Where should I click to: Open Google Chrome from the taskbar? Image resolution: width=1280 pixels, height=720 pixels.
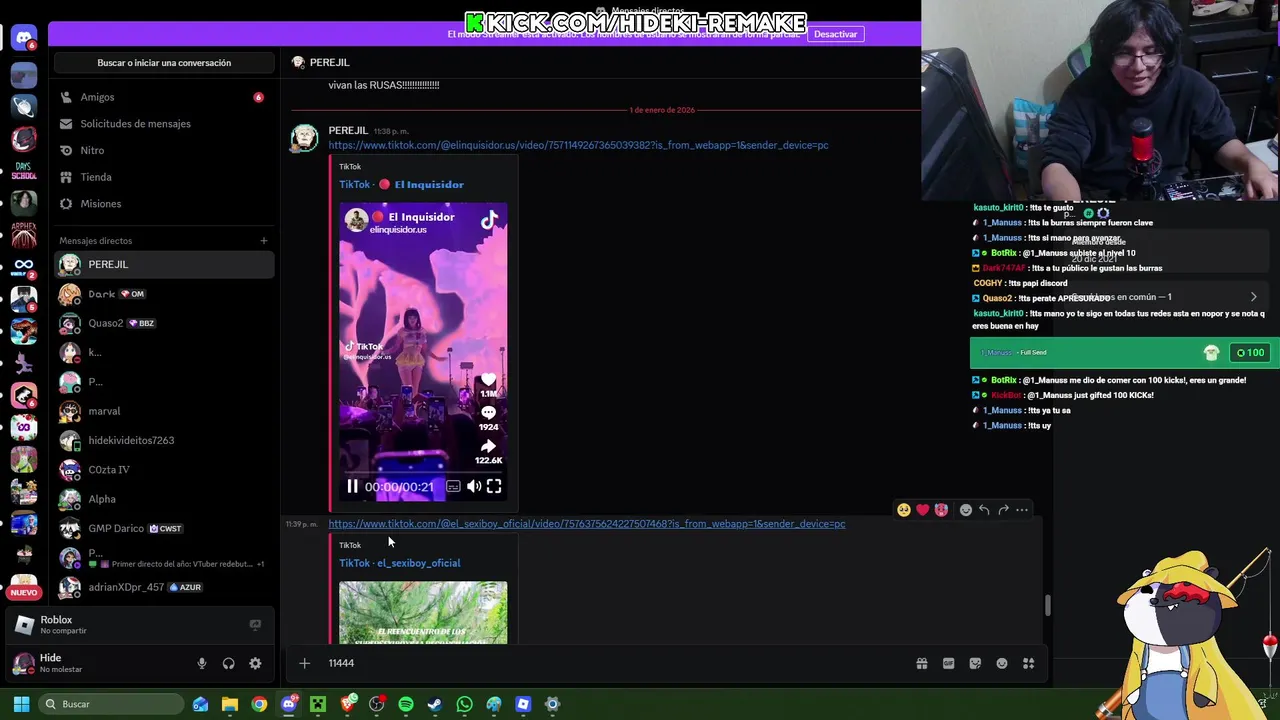[259, 704]
